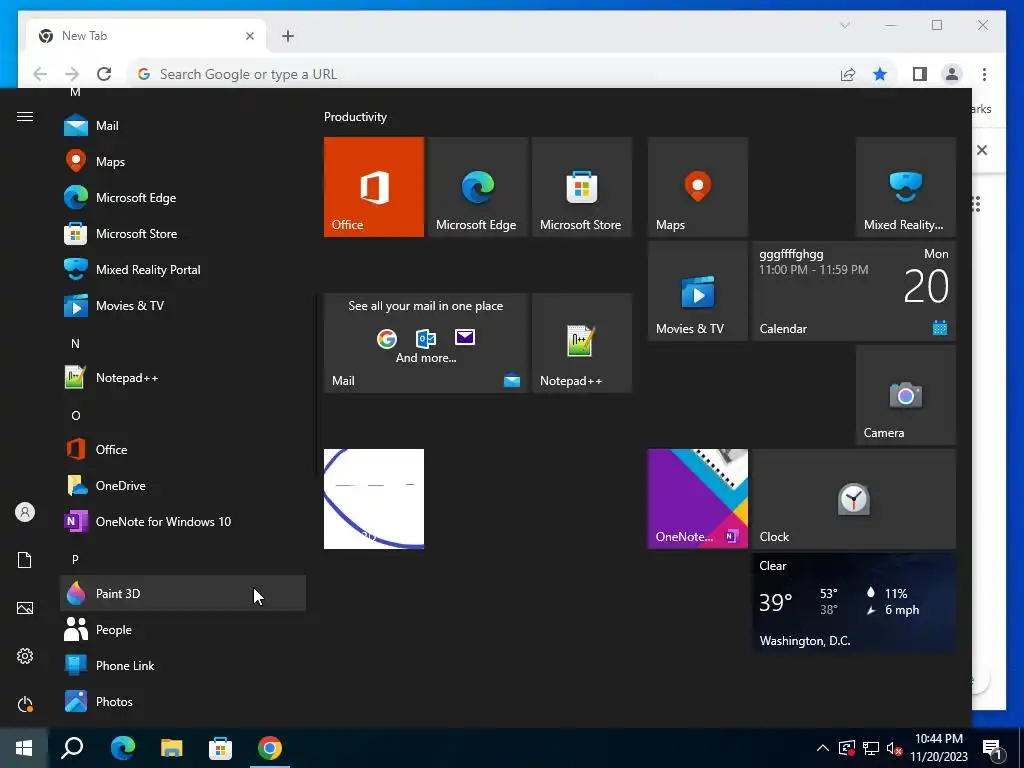Open the Microsoft Store tile

[582, 187]
